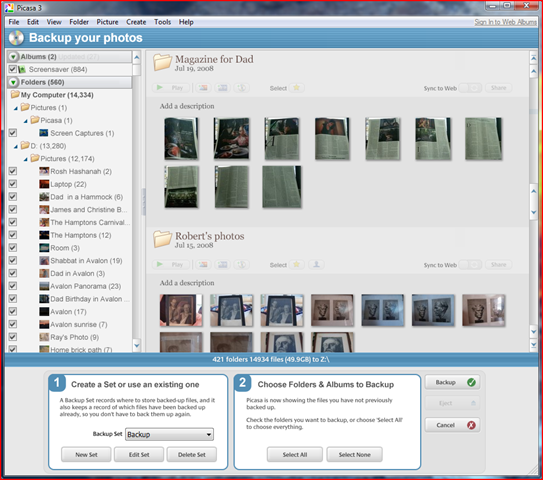The height and width of the screenshot is (480, 543).
Task: Click the Avalon Panorama folder thumbnail icon
Action: click(44, 286)
